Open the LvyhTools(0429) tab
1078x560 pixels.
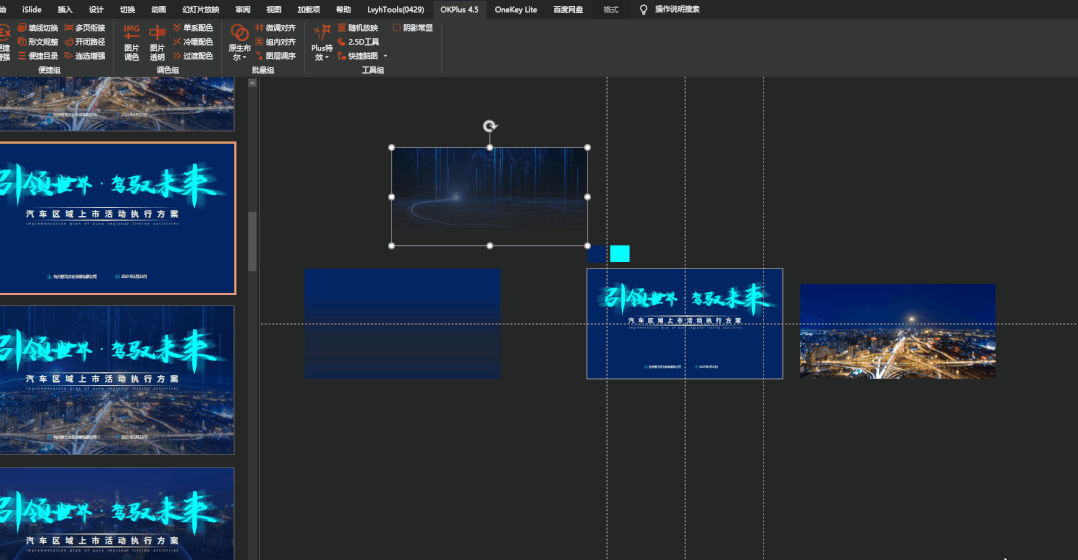click(395, 10)
